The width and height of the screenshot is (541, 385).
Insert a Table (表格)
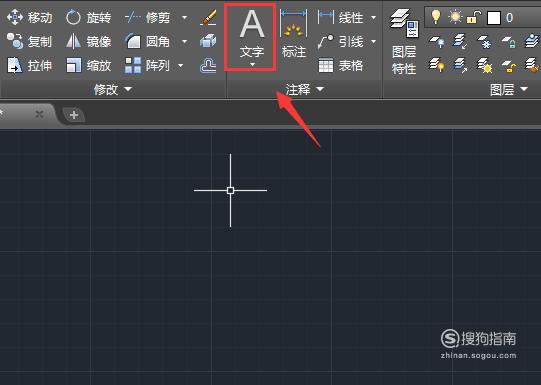(x=342, y=65)
